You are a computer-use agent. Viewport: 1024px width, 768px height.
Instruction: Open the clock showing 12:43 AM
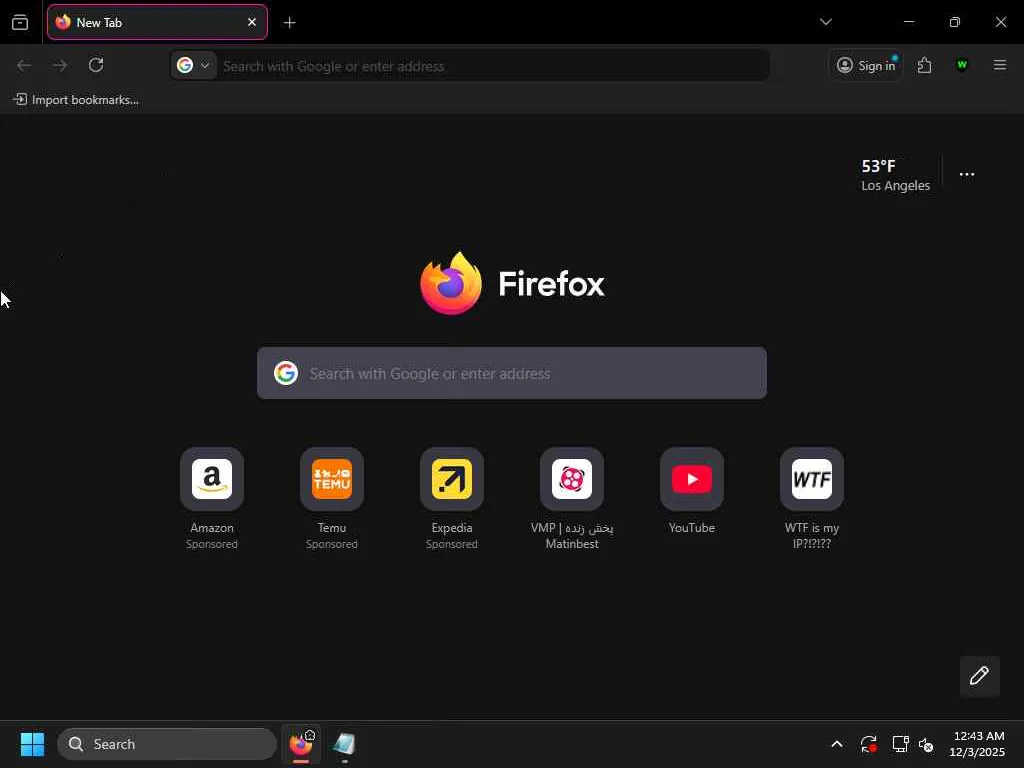tap(977, 744)
